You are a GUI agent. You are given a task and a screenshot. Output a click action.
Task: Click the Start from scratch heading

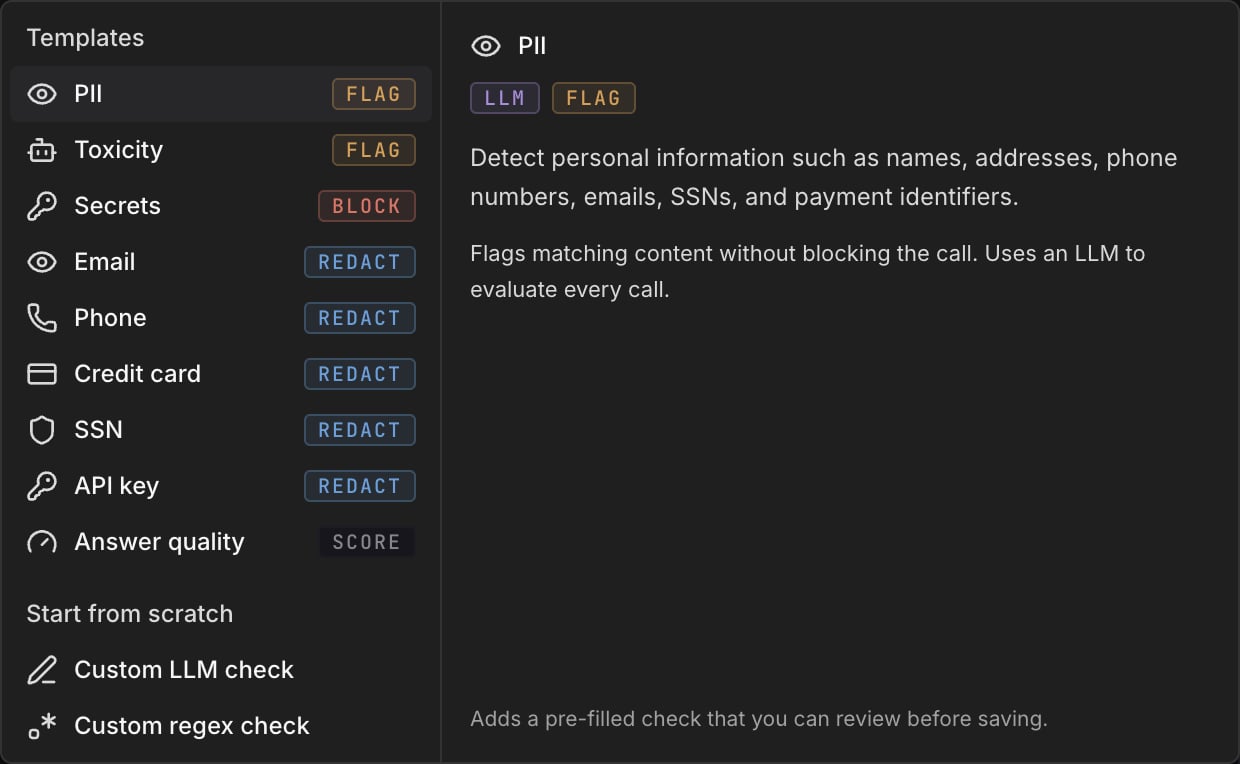[x=130, y=614]
